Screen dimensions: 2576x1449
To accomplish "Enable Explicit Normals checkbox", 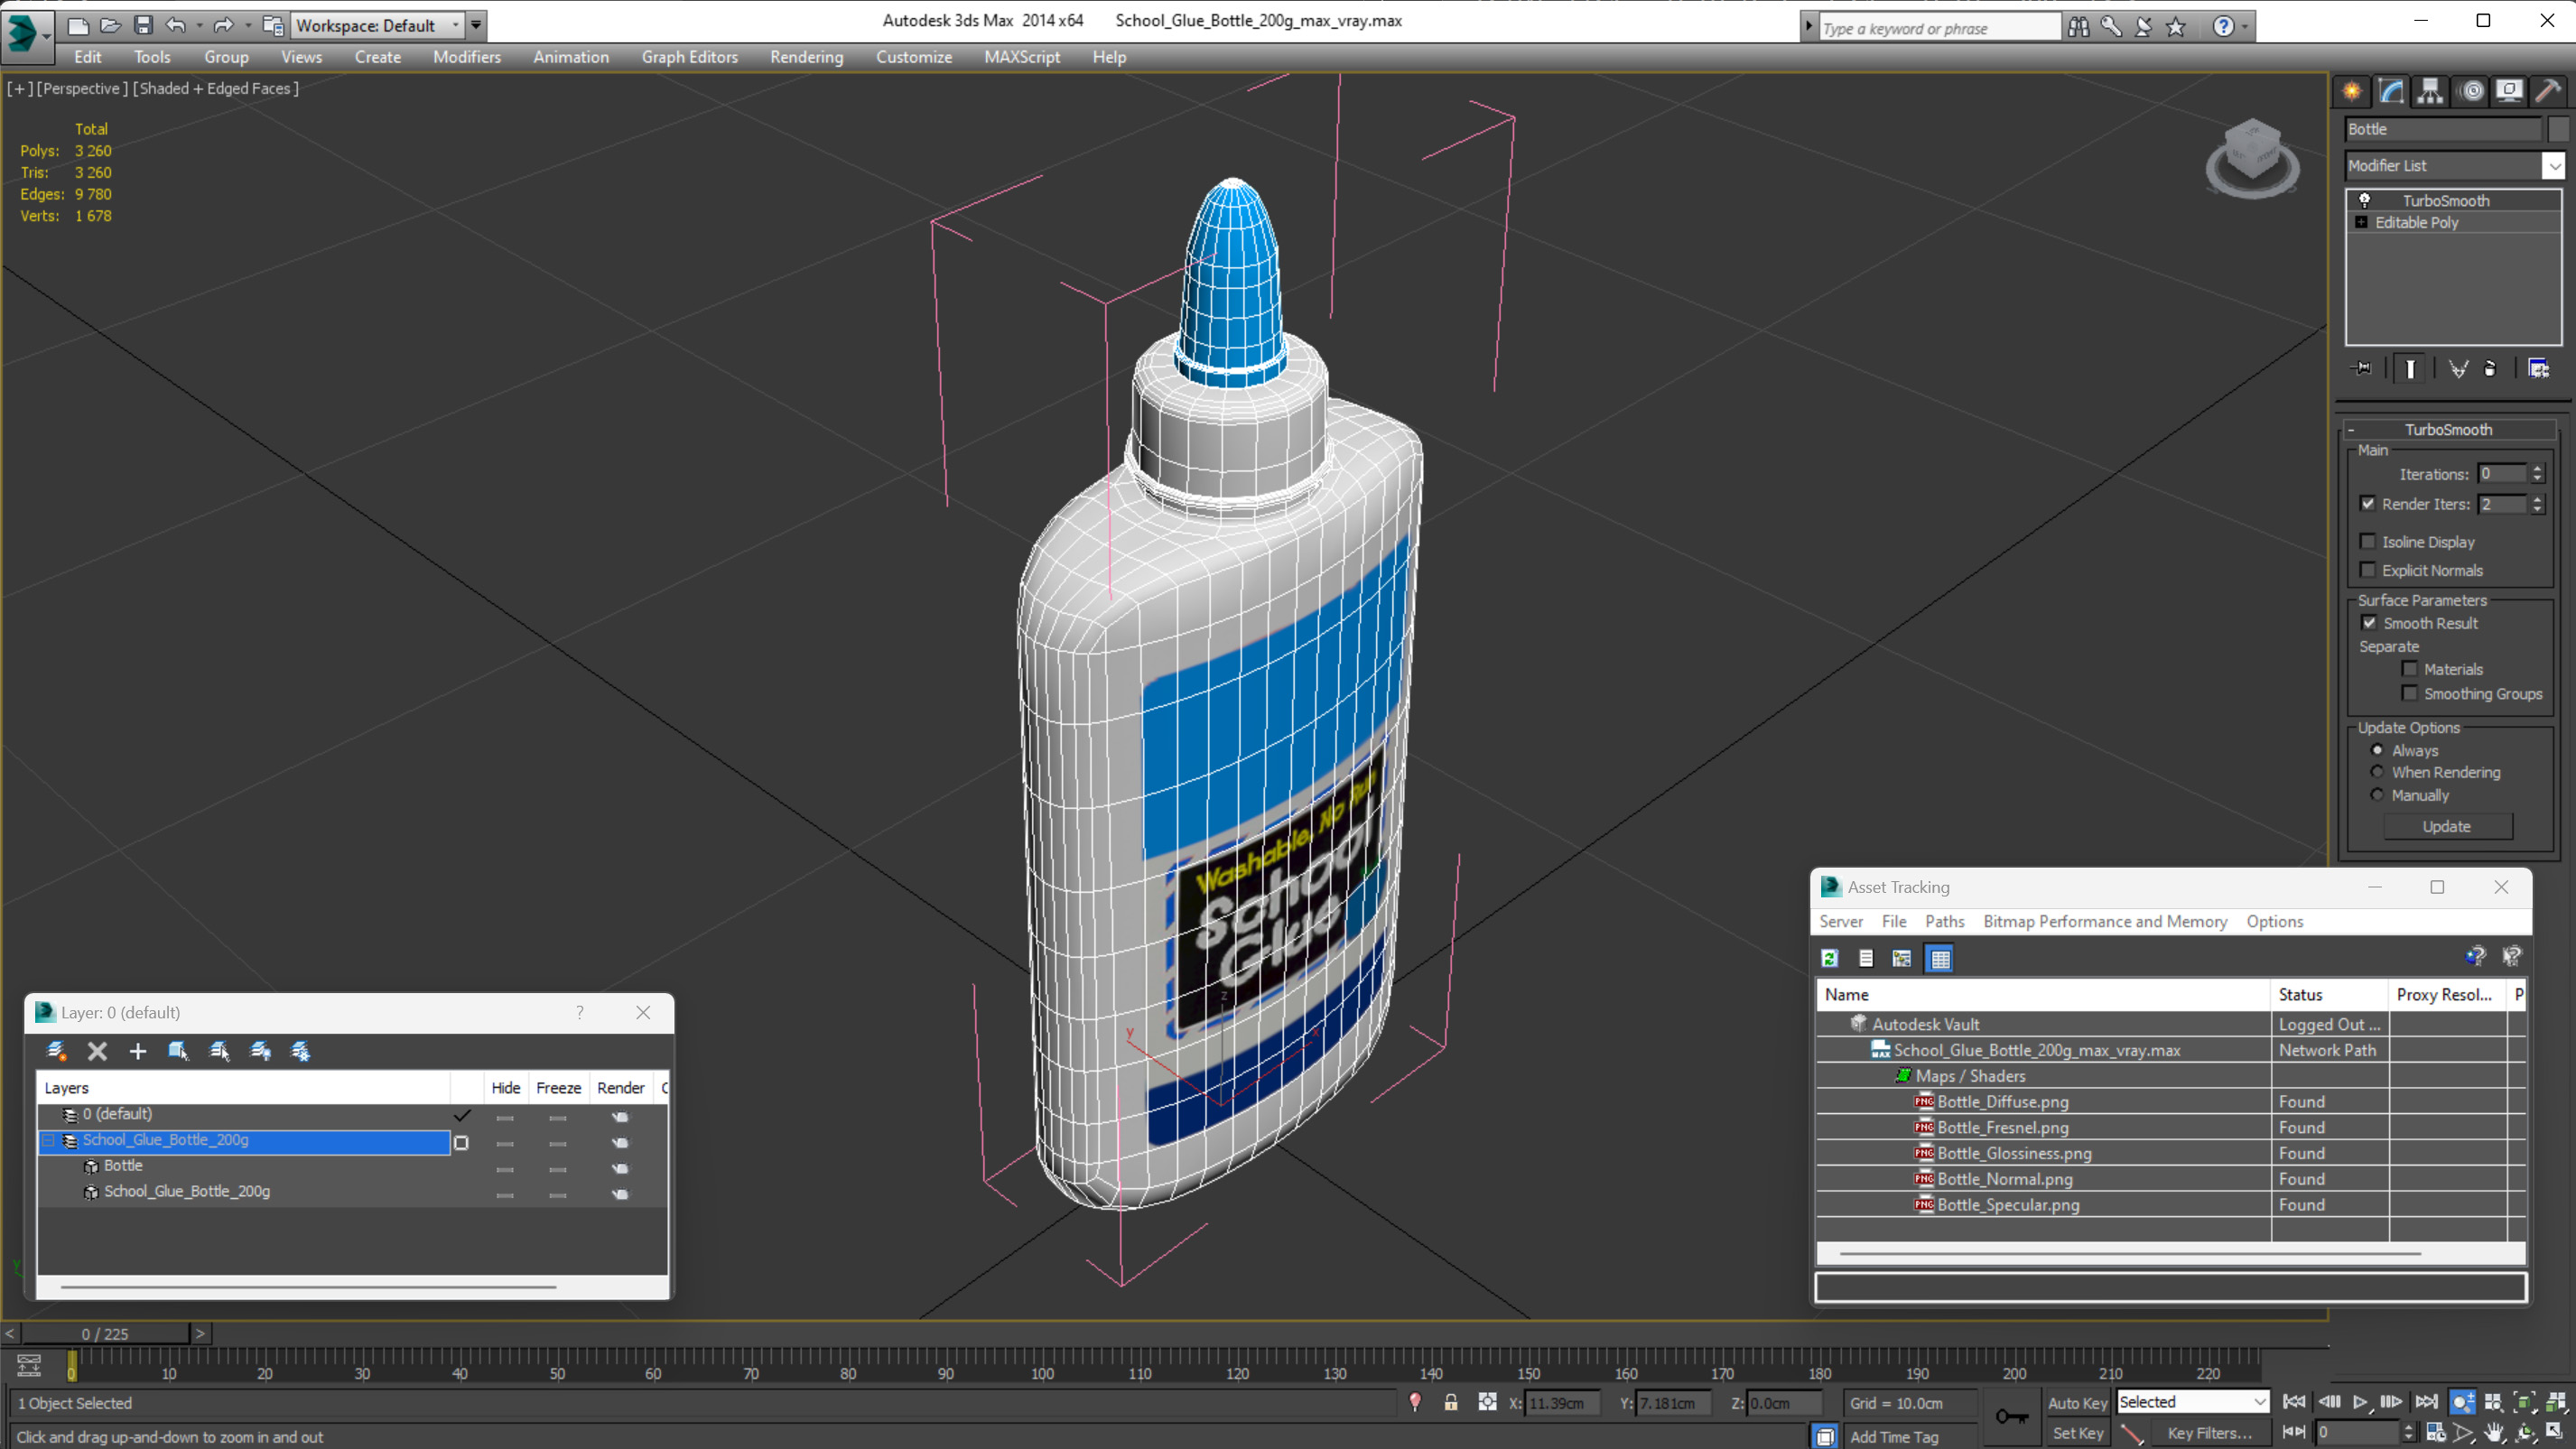I will 2367,570.
